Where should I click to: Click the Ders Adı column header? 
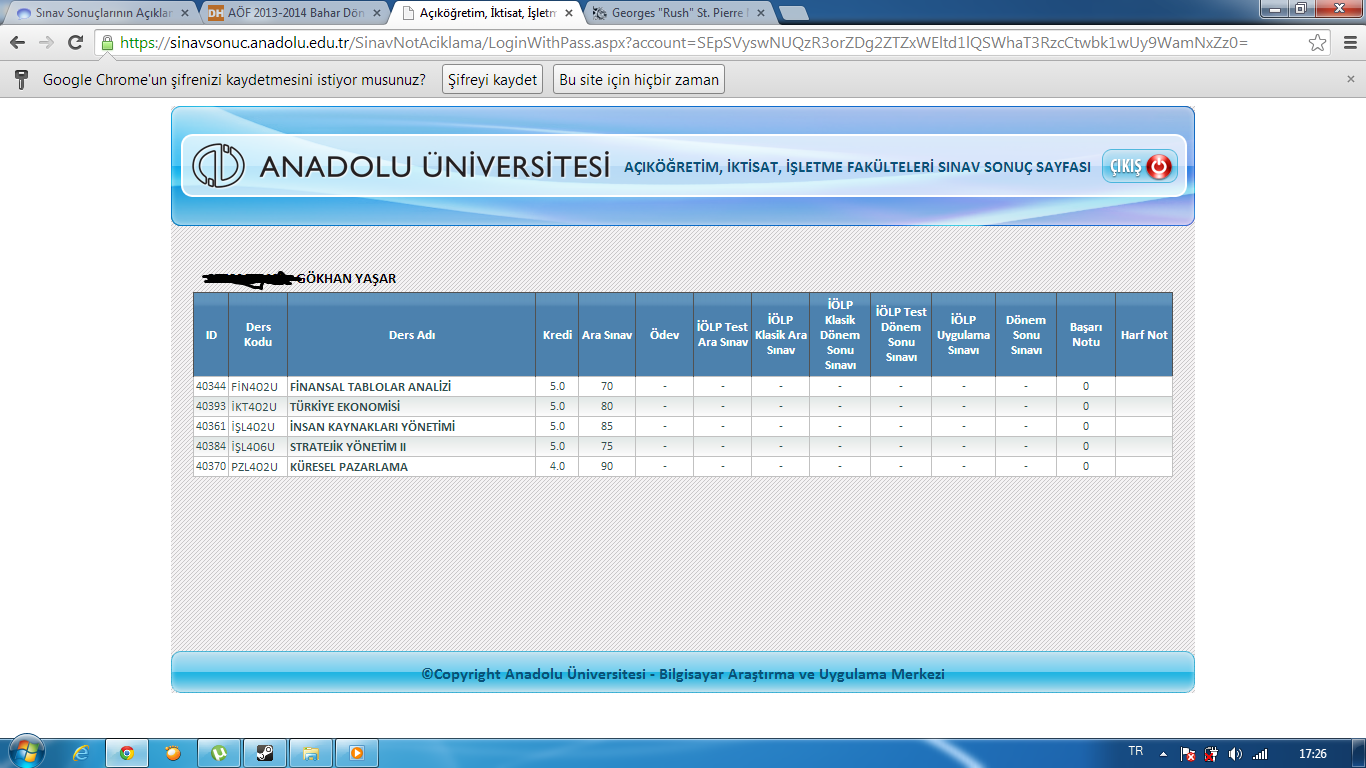(411, 335)
